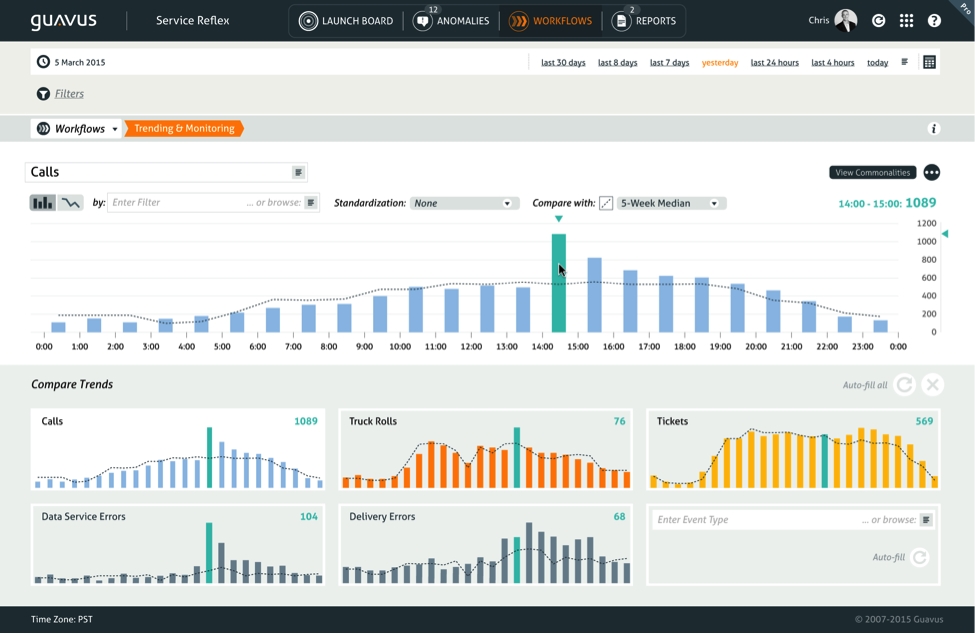Click the View Commonalities button

click(872, 173)
